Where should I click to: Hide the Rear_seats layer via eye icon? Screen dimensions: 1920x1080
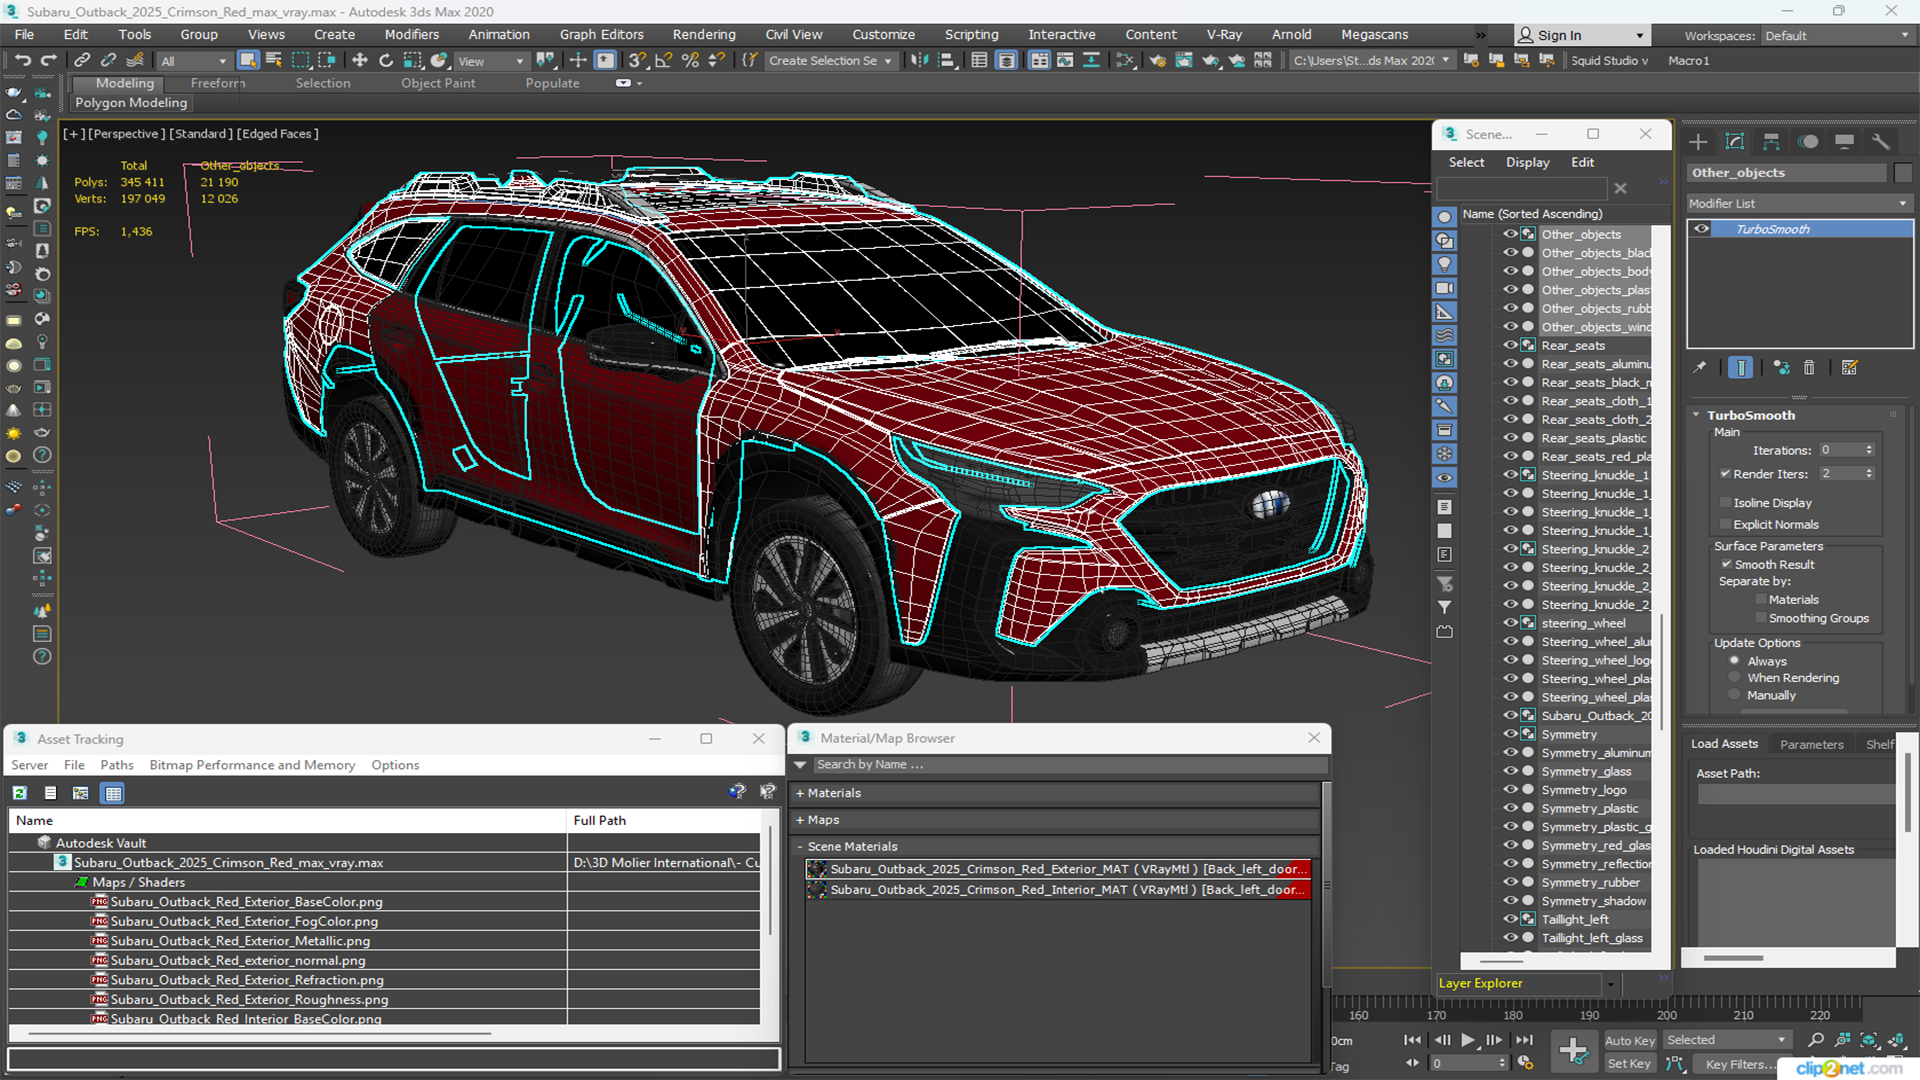point(1510,345)
